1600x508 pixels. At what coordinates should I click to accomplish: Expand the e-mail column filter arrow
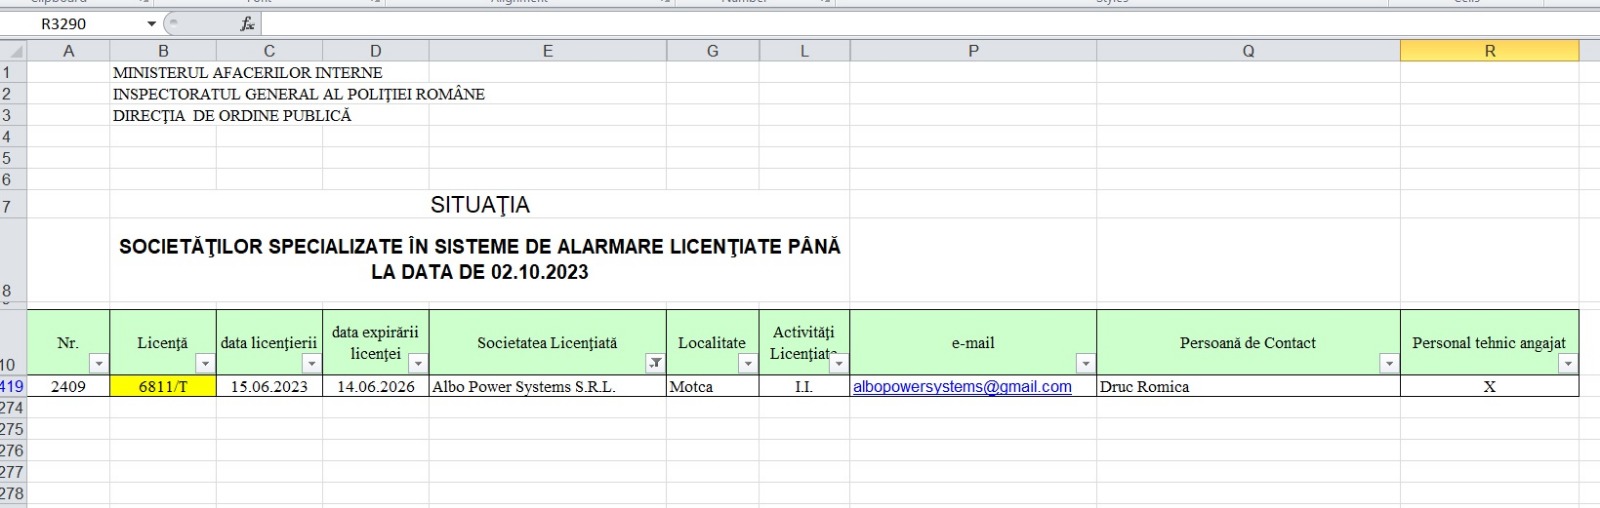[x=1085, y=364]
